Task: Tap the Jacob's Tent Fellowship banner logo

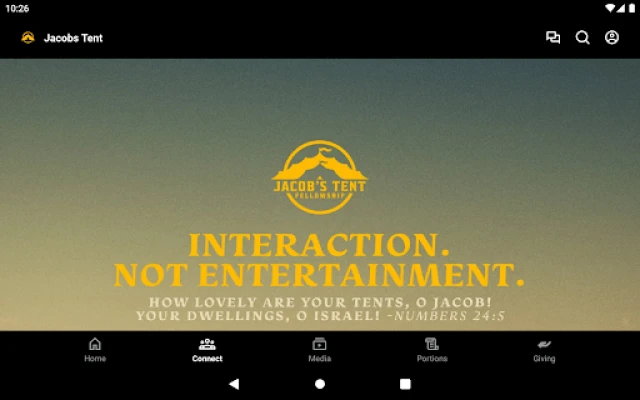Action: pyautogui.click(x=320, y=177)
